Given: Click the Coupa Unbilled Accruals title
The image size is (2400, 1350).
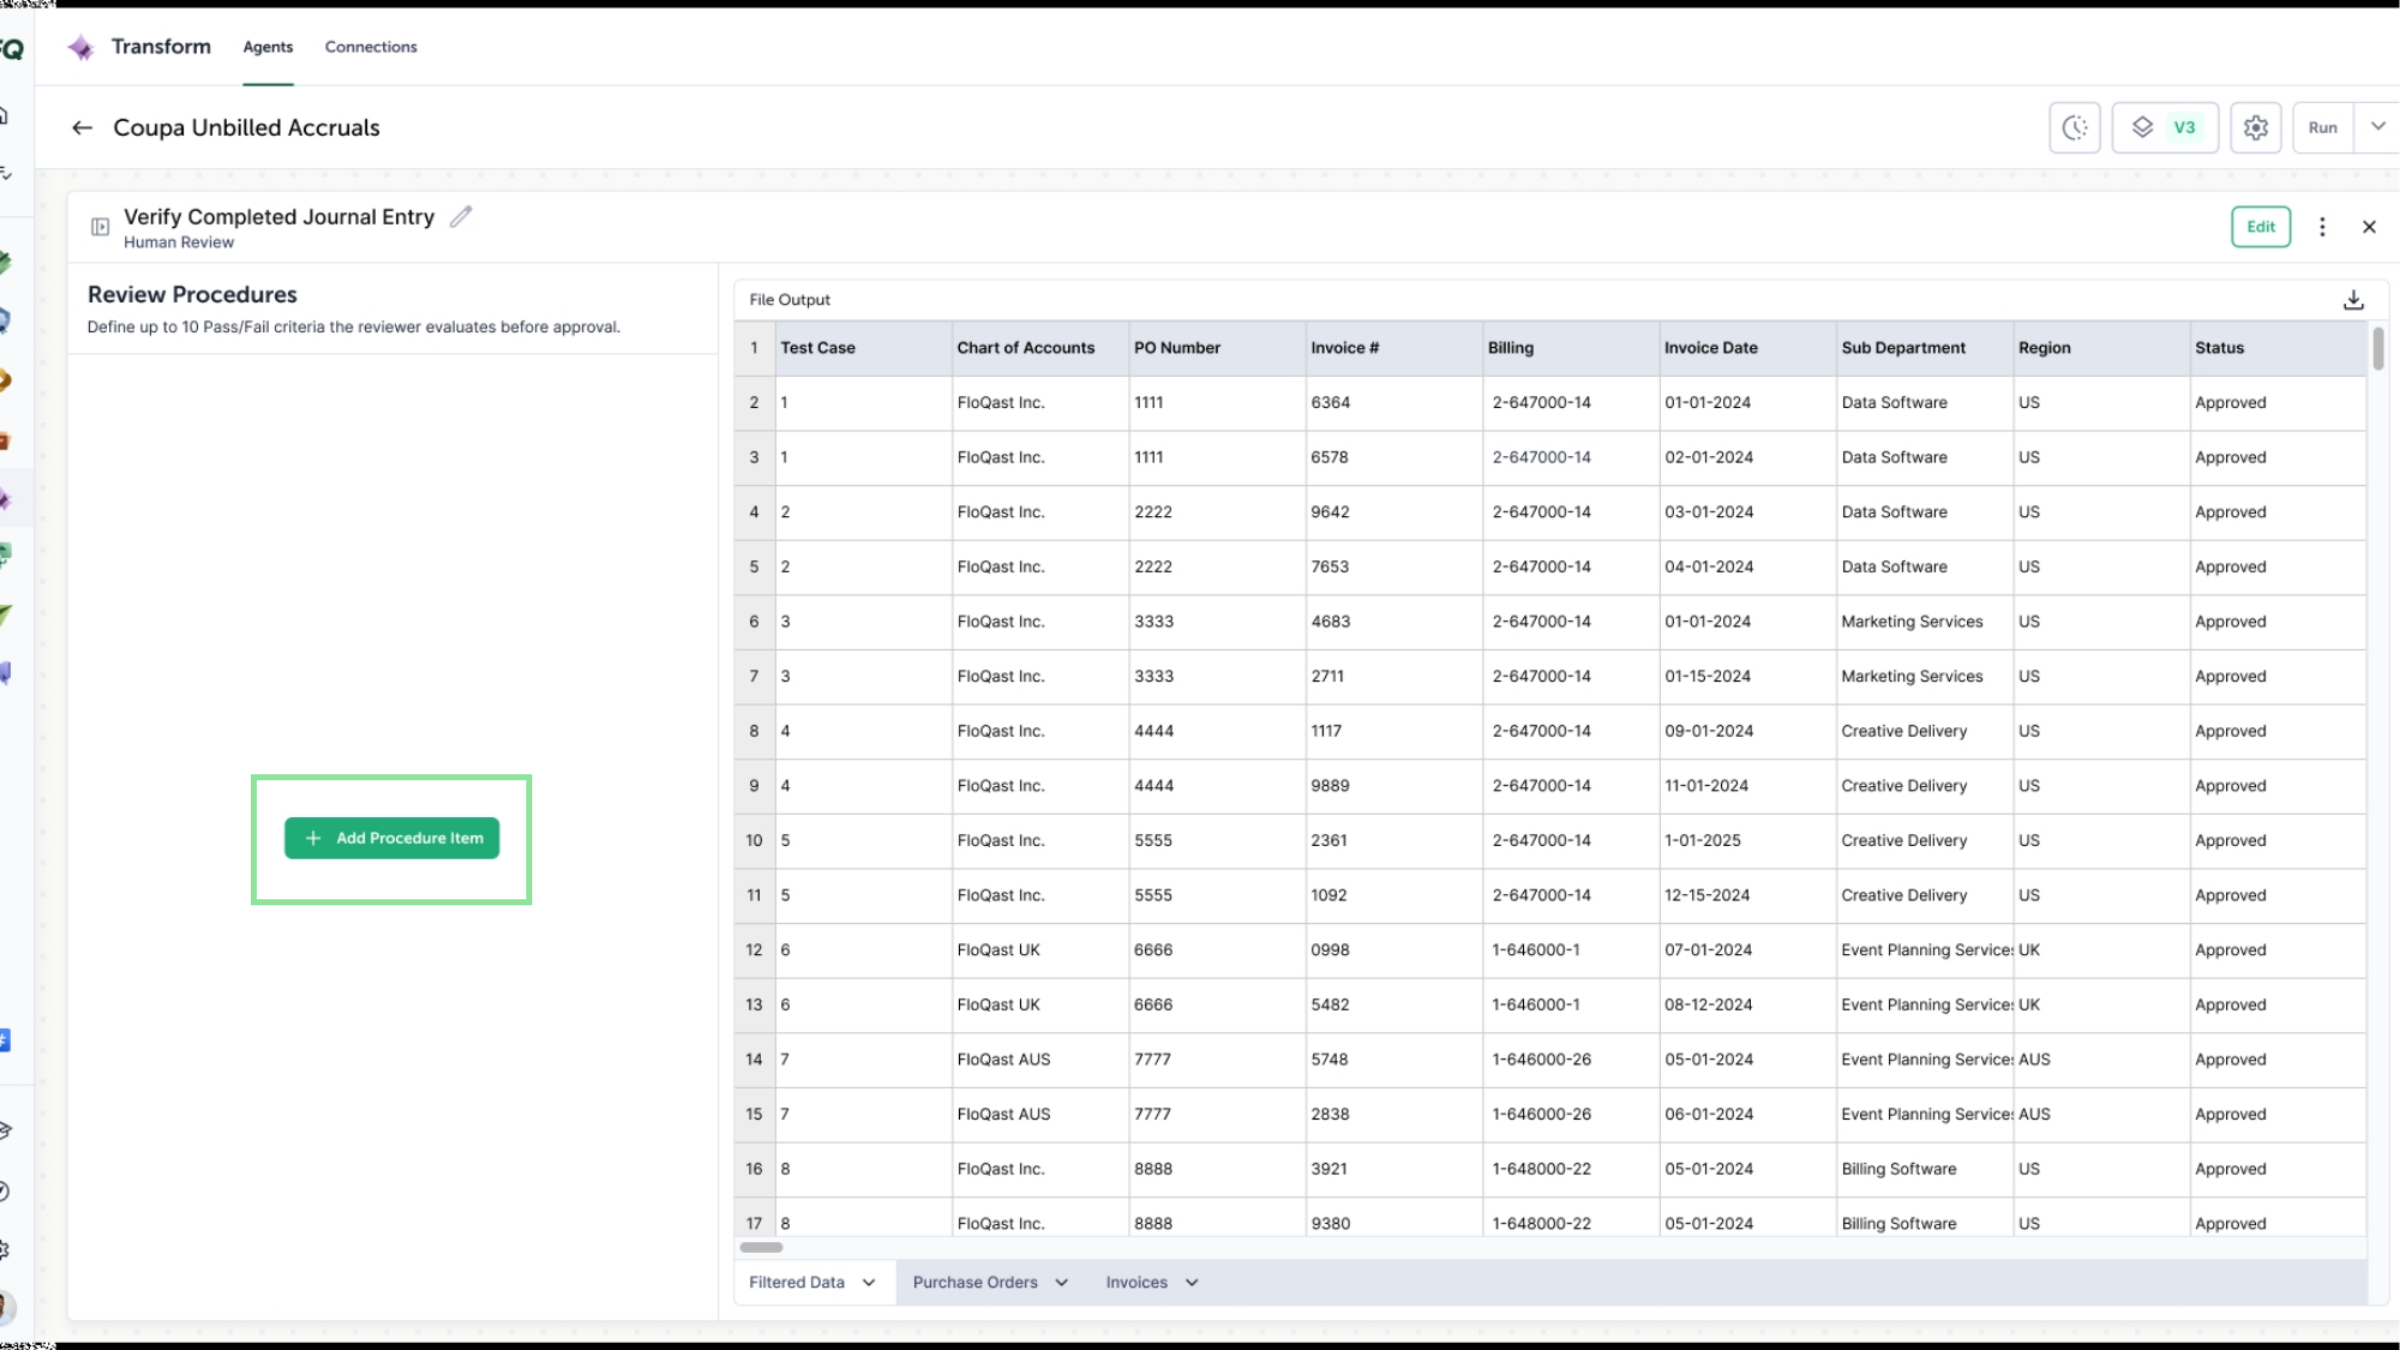Looking at the screenshot, I should point(246,128).
